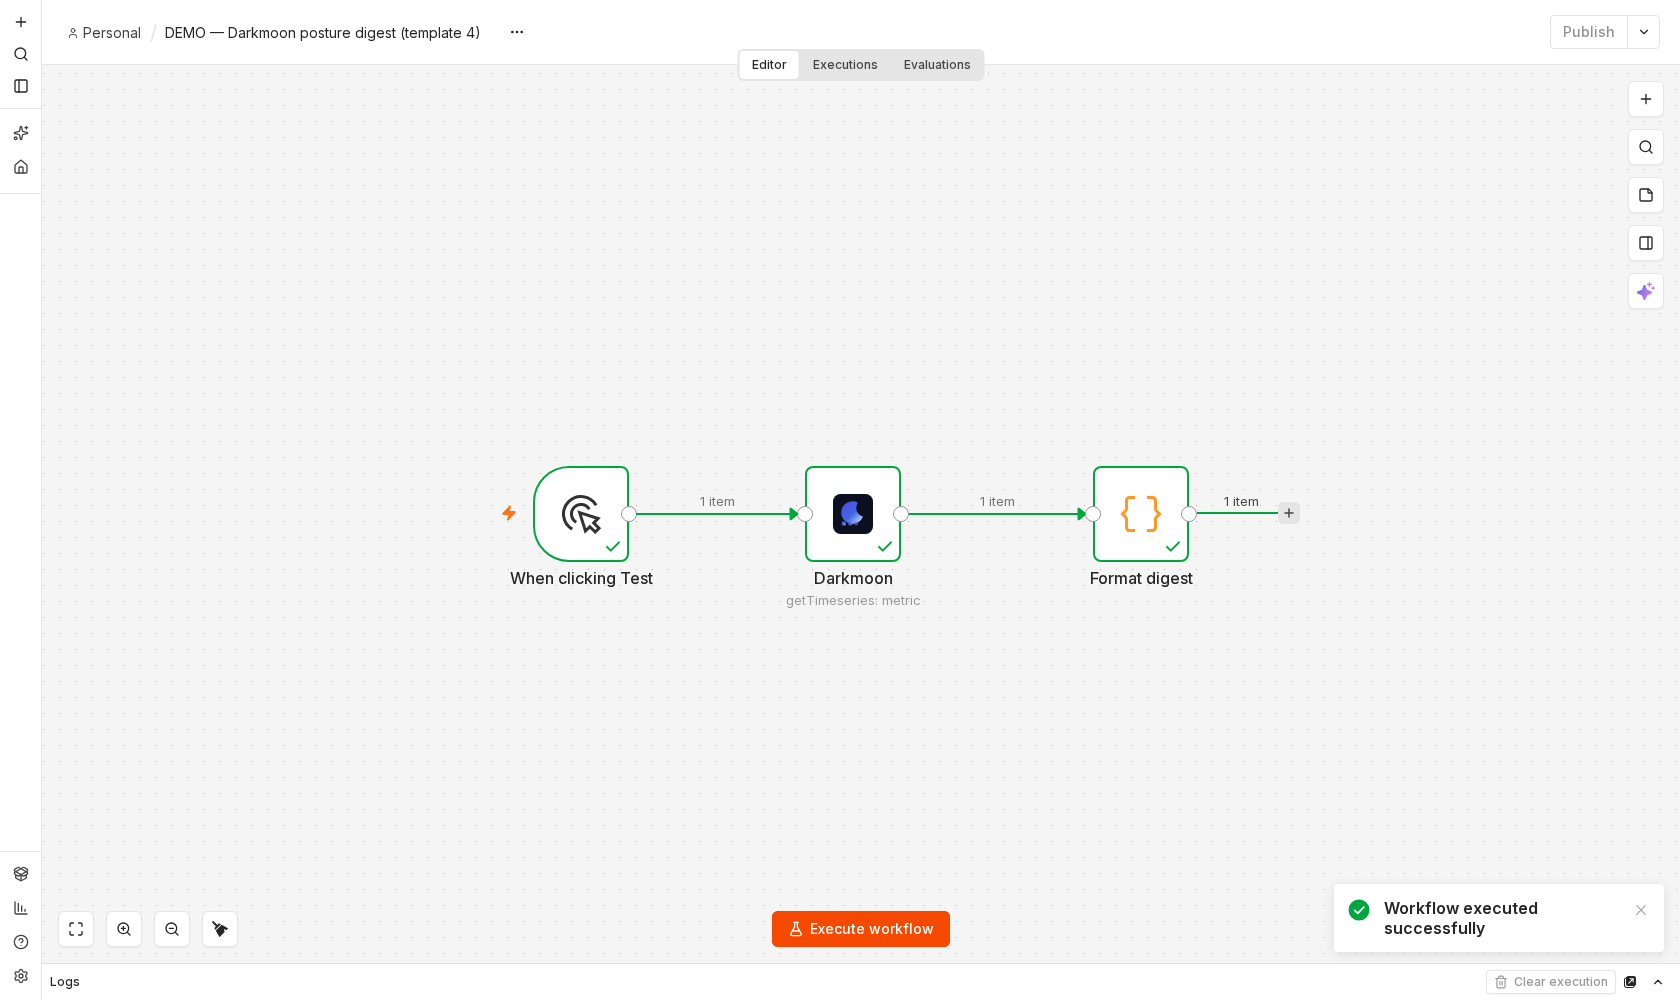Screen dimensions: 1680x1000
Task: Click the workflow name DEMO — Darkmoon posture digest
Action: click(x=322, y=33)
